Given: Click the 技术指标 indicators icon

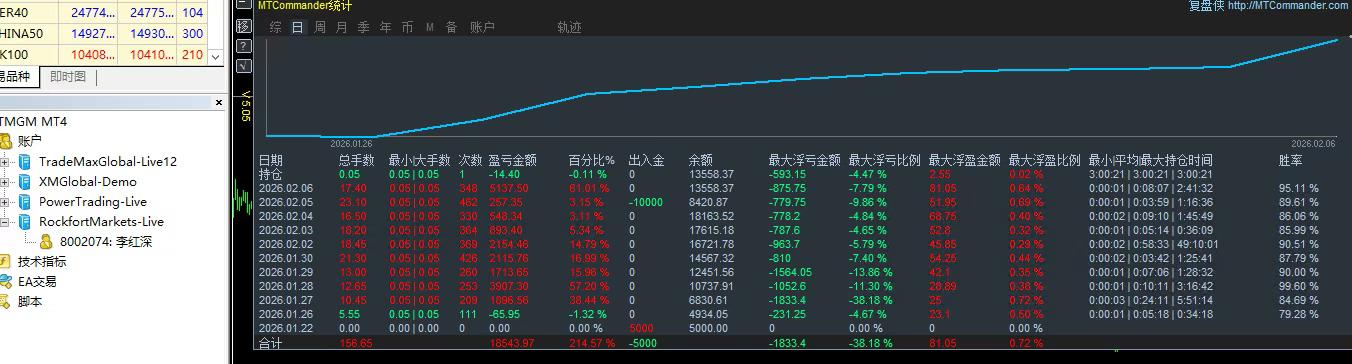Looking at the screenshot, I should (6, 261).
